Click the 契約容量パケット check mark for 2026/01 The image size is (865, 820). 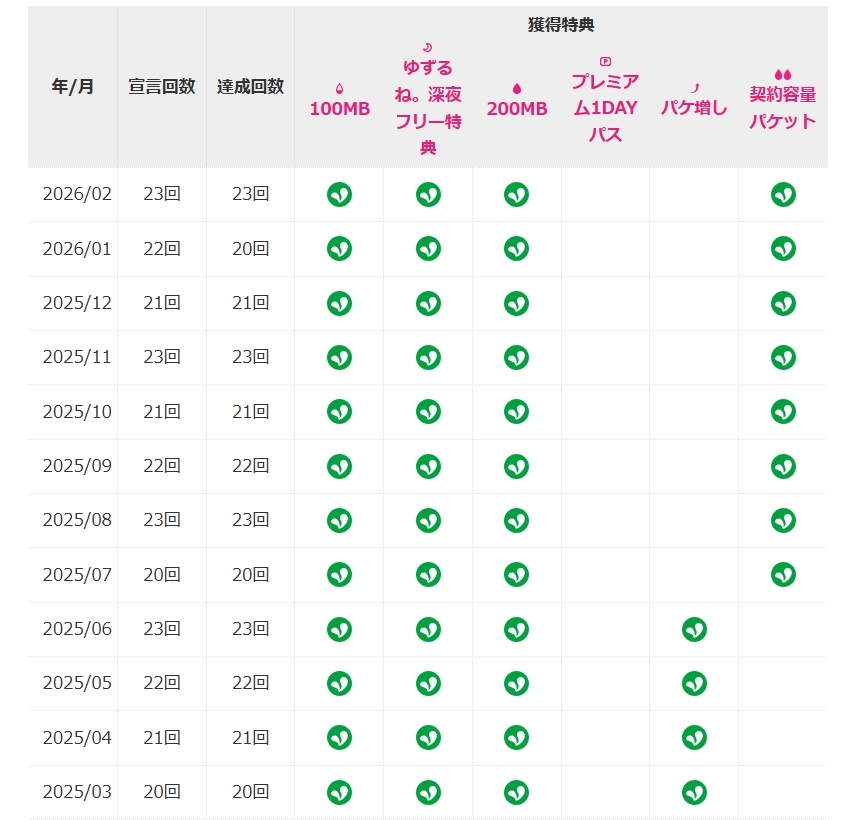(783, 248)
